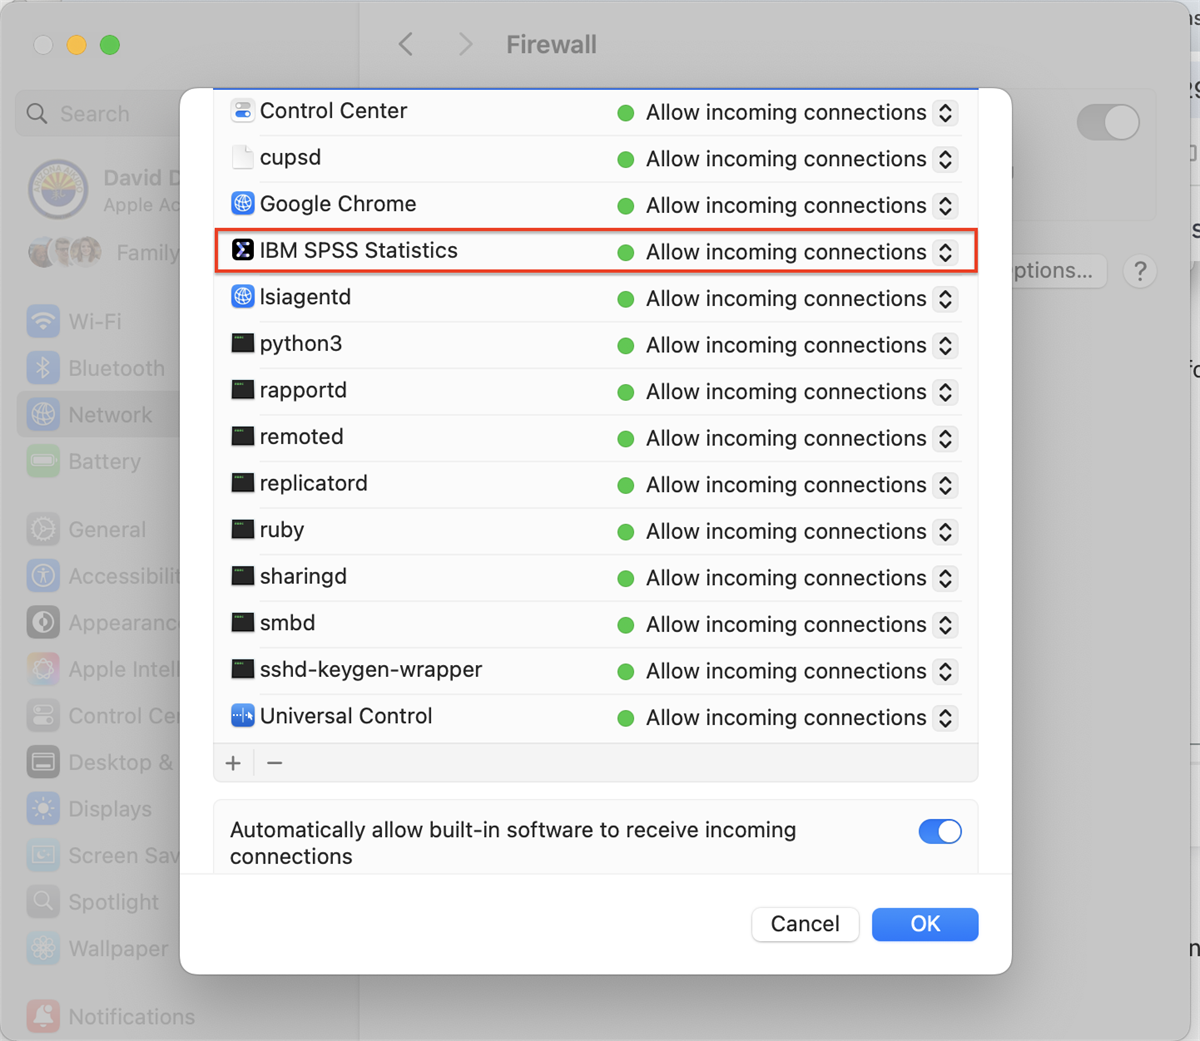Select Wi-Fi in the settings sidebar

pos(94,322)
